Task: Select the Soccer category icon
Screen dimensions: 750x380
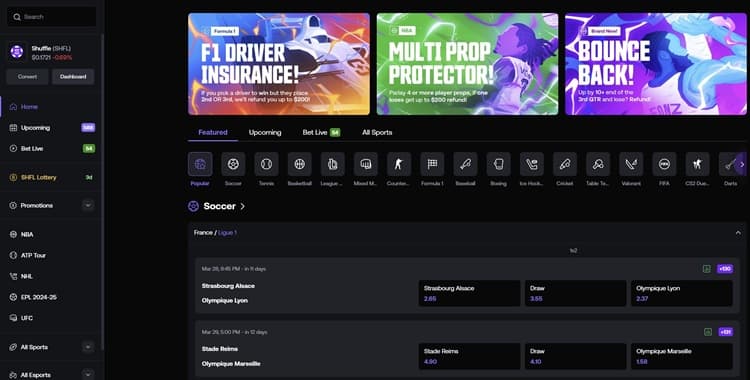Action: pyautogui.click(x=233, y=164)
